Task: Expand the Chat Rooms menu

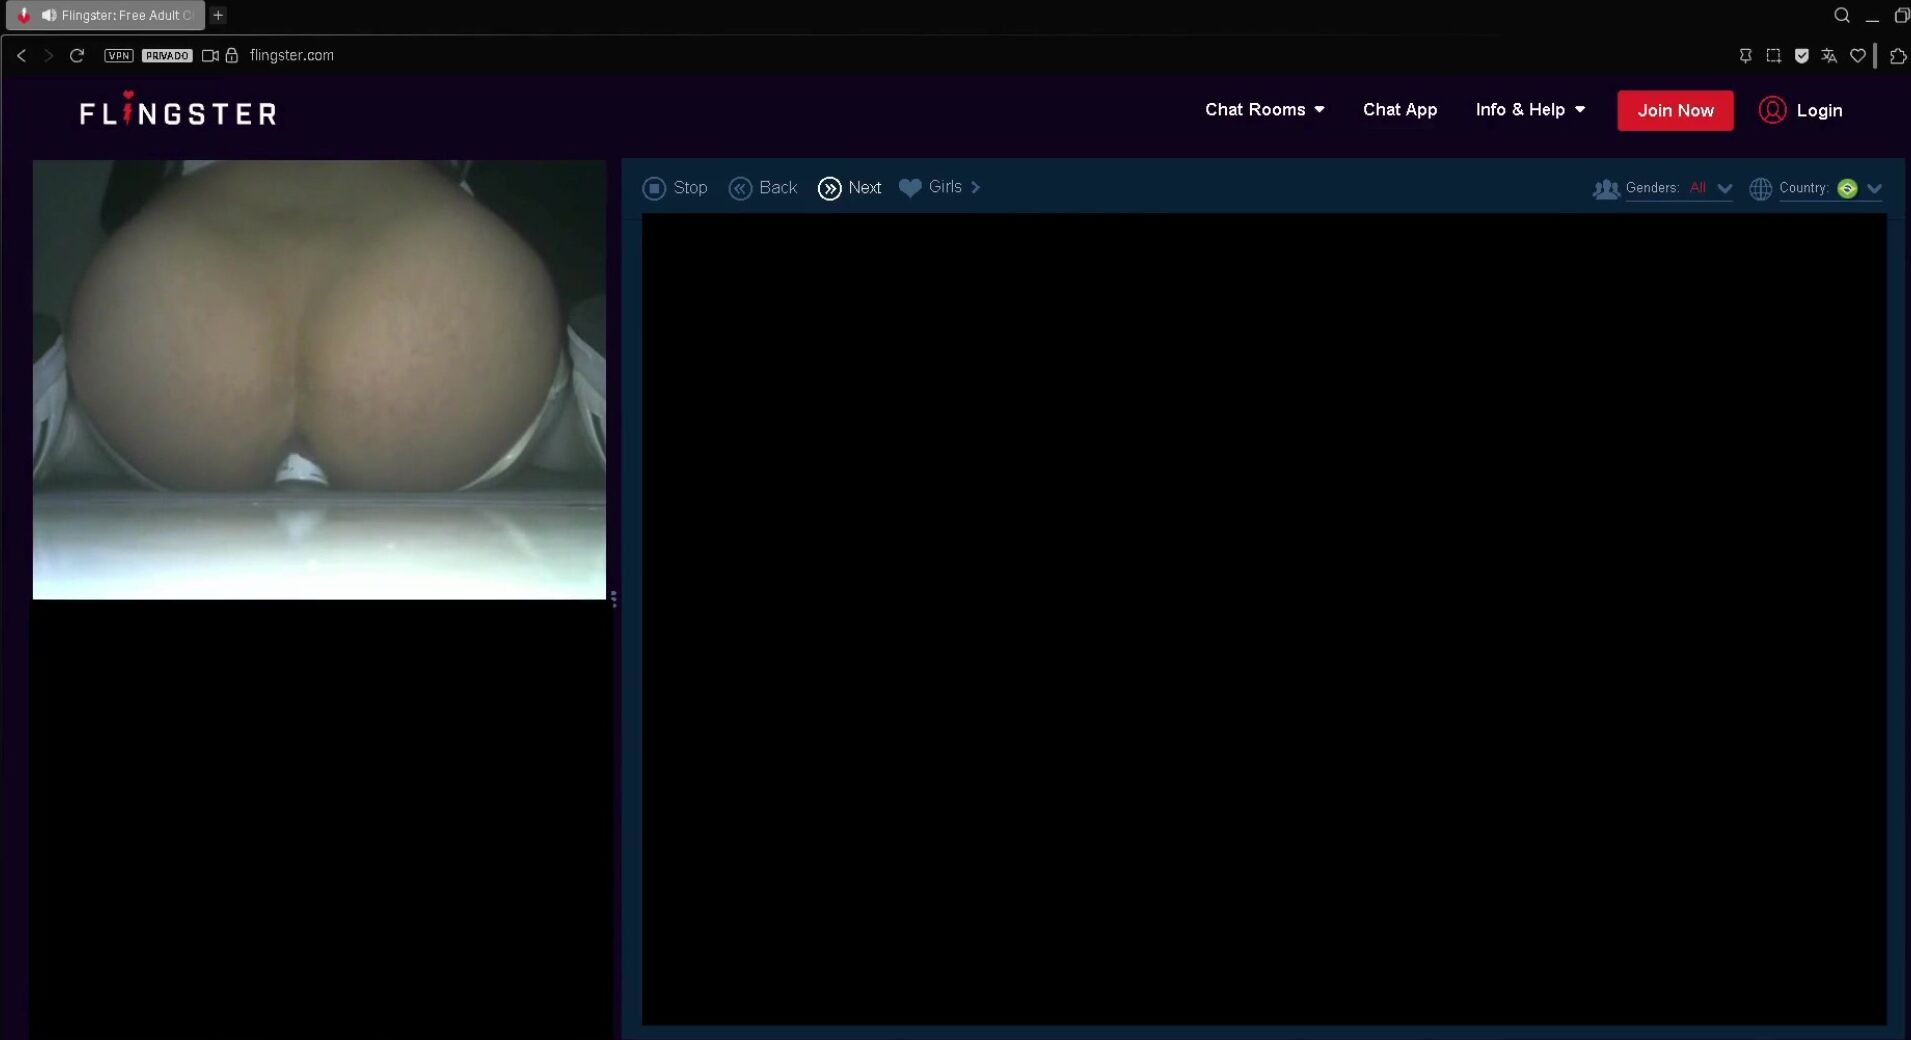Action: pos(1264,110)
